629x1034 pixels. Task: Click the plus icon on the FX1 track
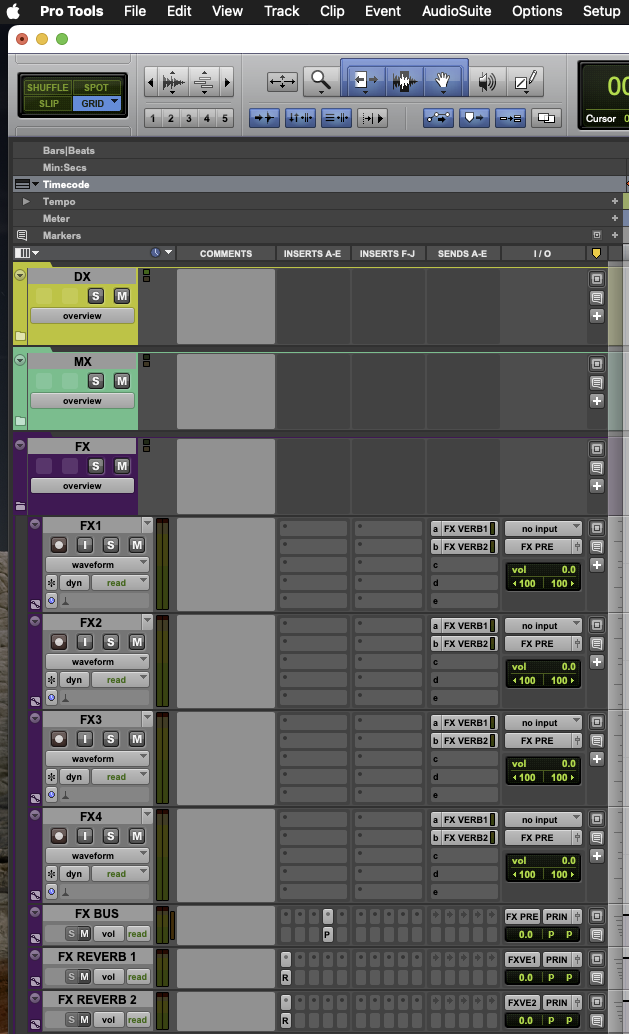click(597, 565)
